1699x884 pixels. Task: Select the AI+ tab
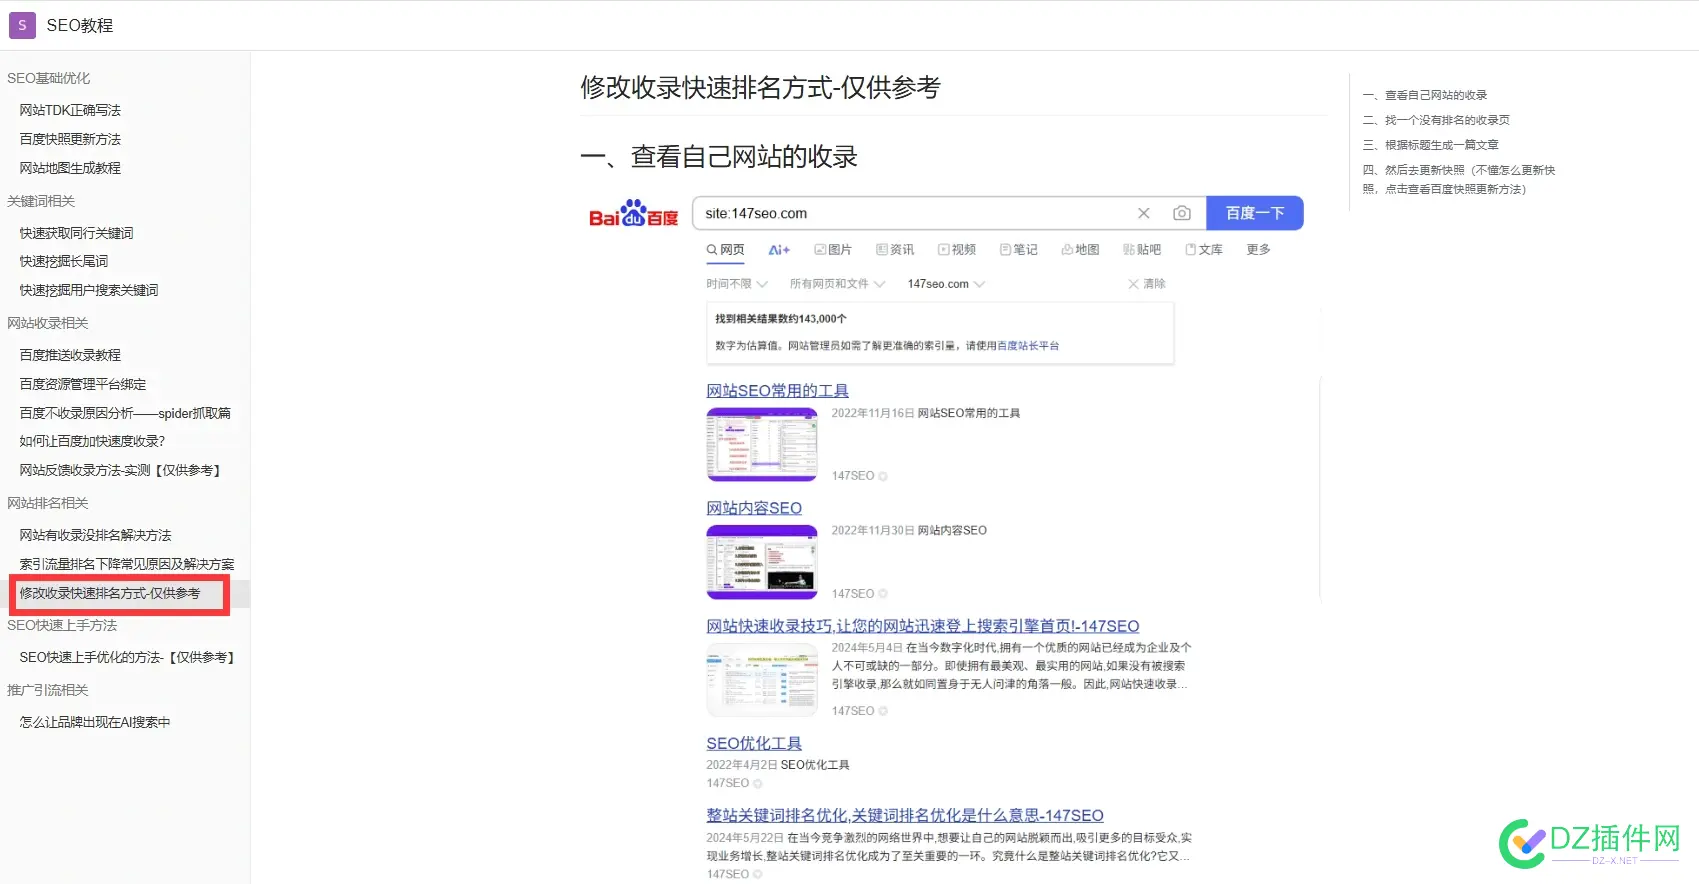pos(779,250)
